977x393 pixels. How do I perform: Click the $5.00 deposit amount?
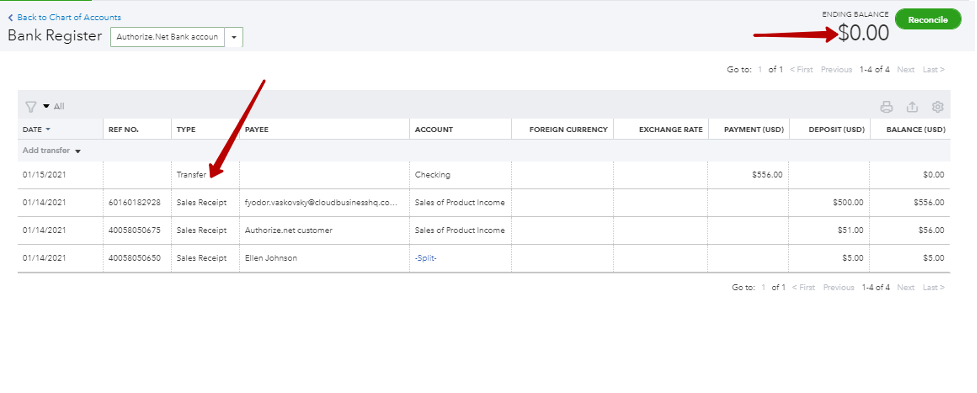(853, 258)
